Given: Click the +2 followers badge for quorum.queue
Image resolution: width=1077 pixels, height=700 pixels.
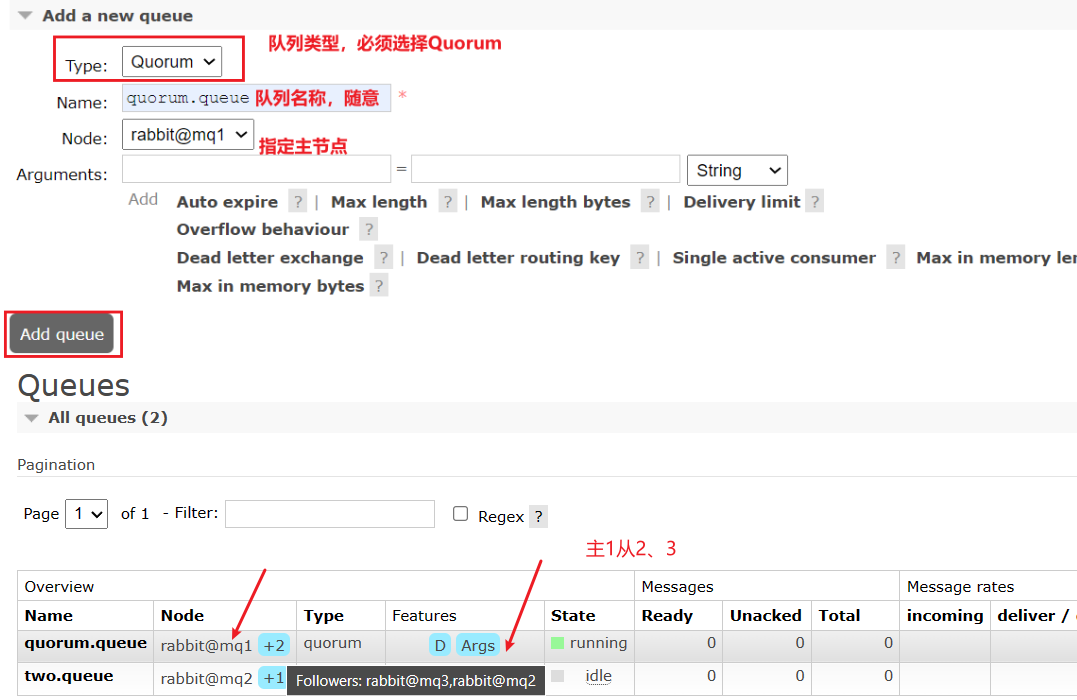Looking at the screenshot, I should coord(274,645).
